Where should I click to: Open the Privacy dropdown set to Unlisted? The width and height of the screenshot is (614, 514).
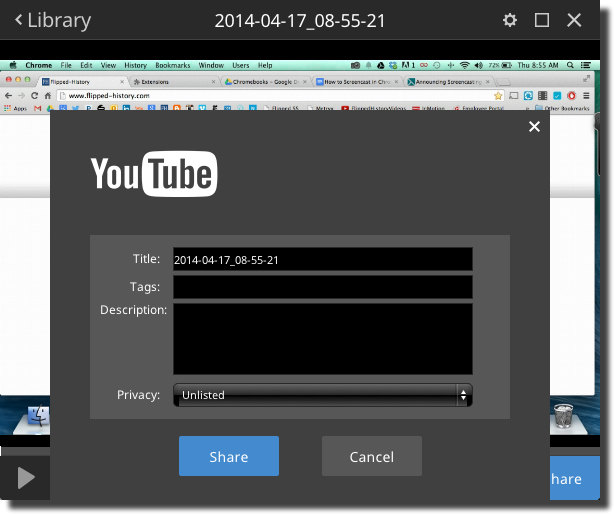coord(323,395)
